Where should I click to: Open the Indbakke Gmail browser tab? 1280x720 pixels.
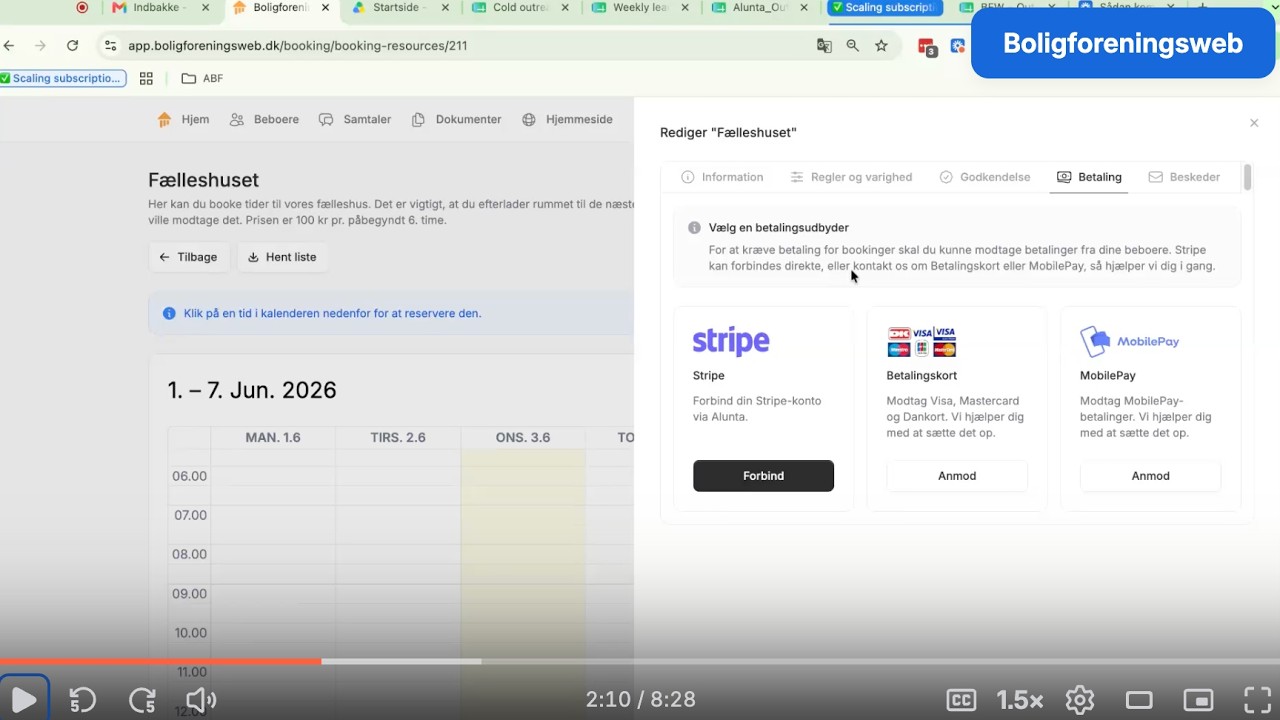(x=158, y=7)
